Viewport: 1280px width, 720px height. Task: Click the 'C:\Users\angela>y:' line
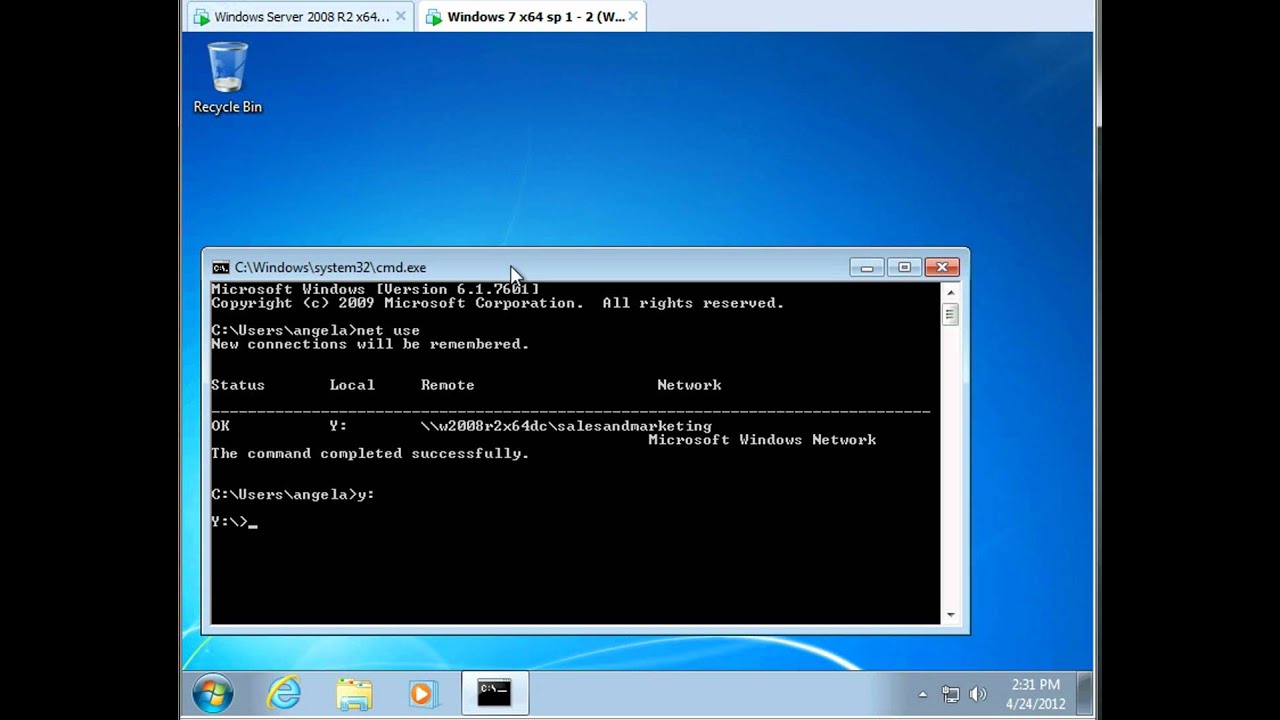click(293, 494)
